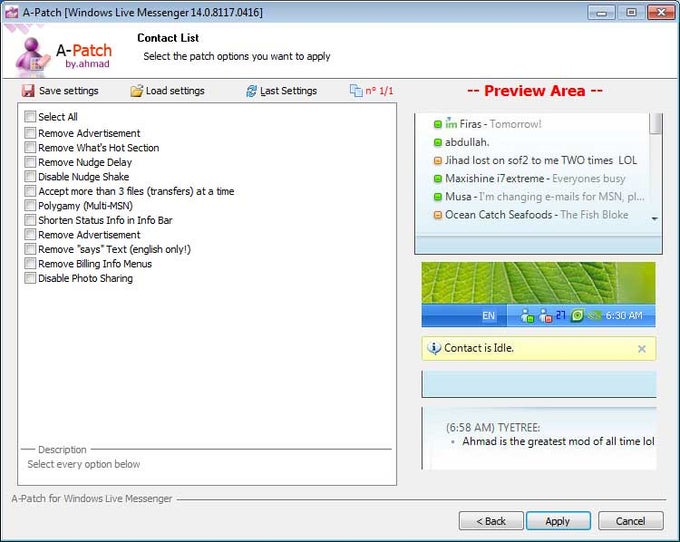
Task: Click the Cancel button
Action: click(x=631, y=521)
